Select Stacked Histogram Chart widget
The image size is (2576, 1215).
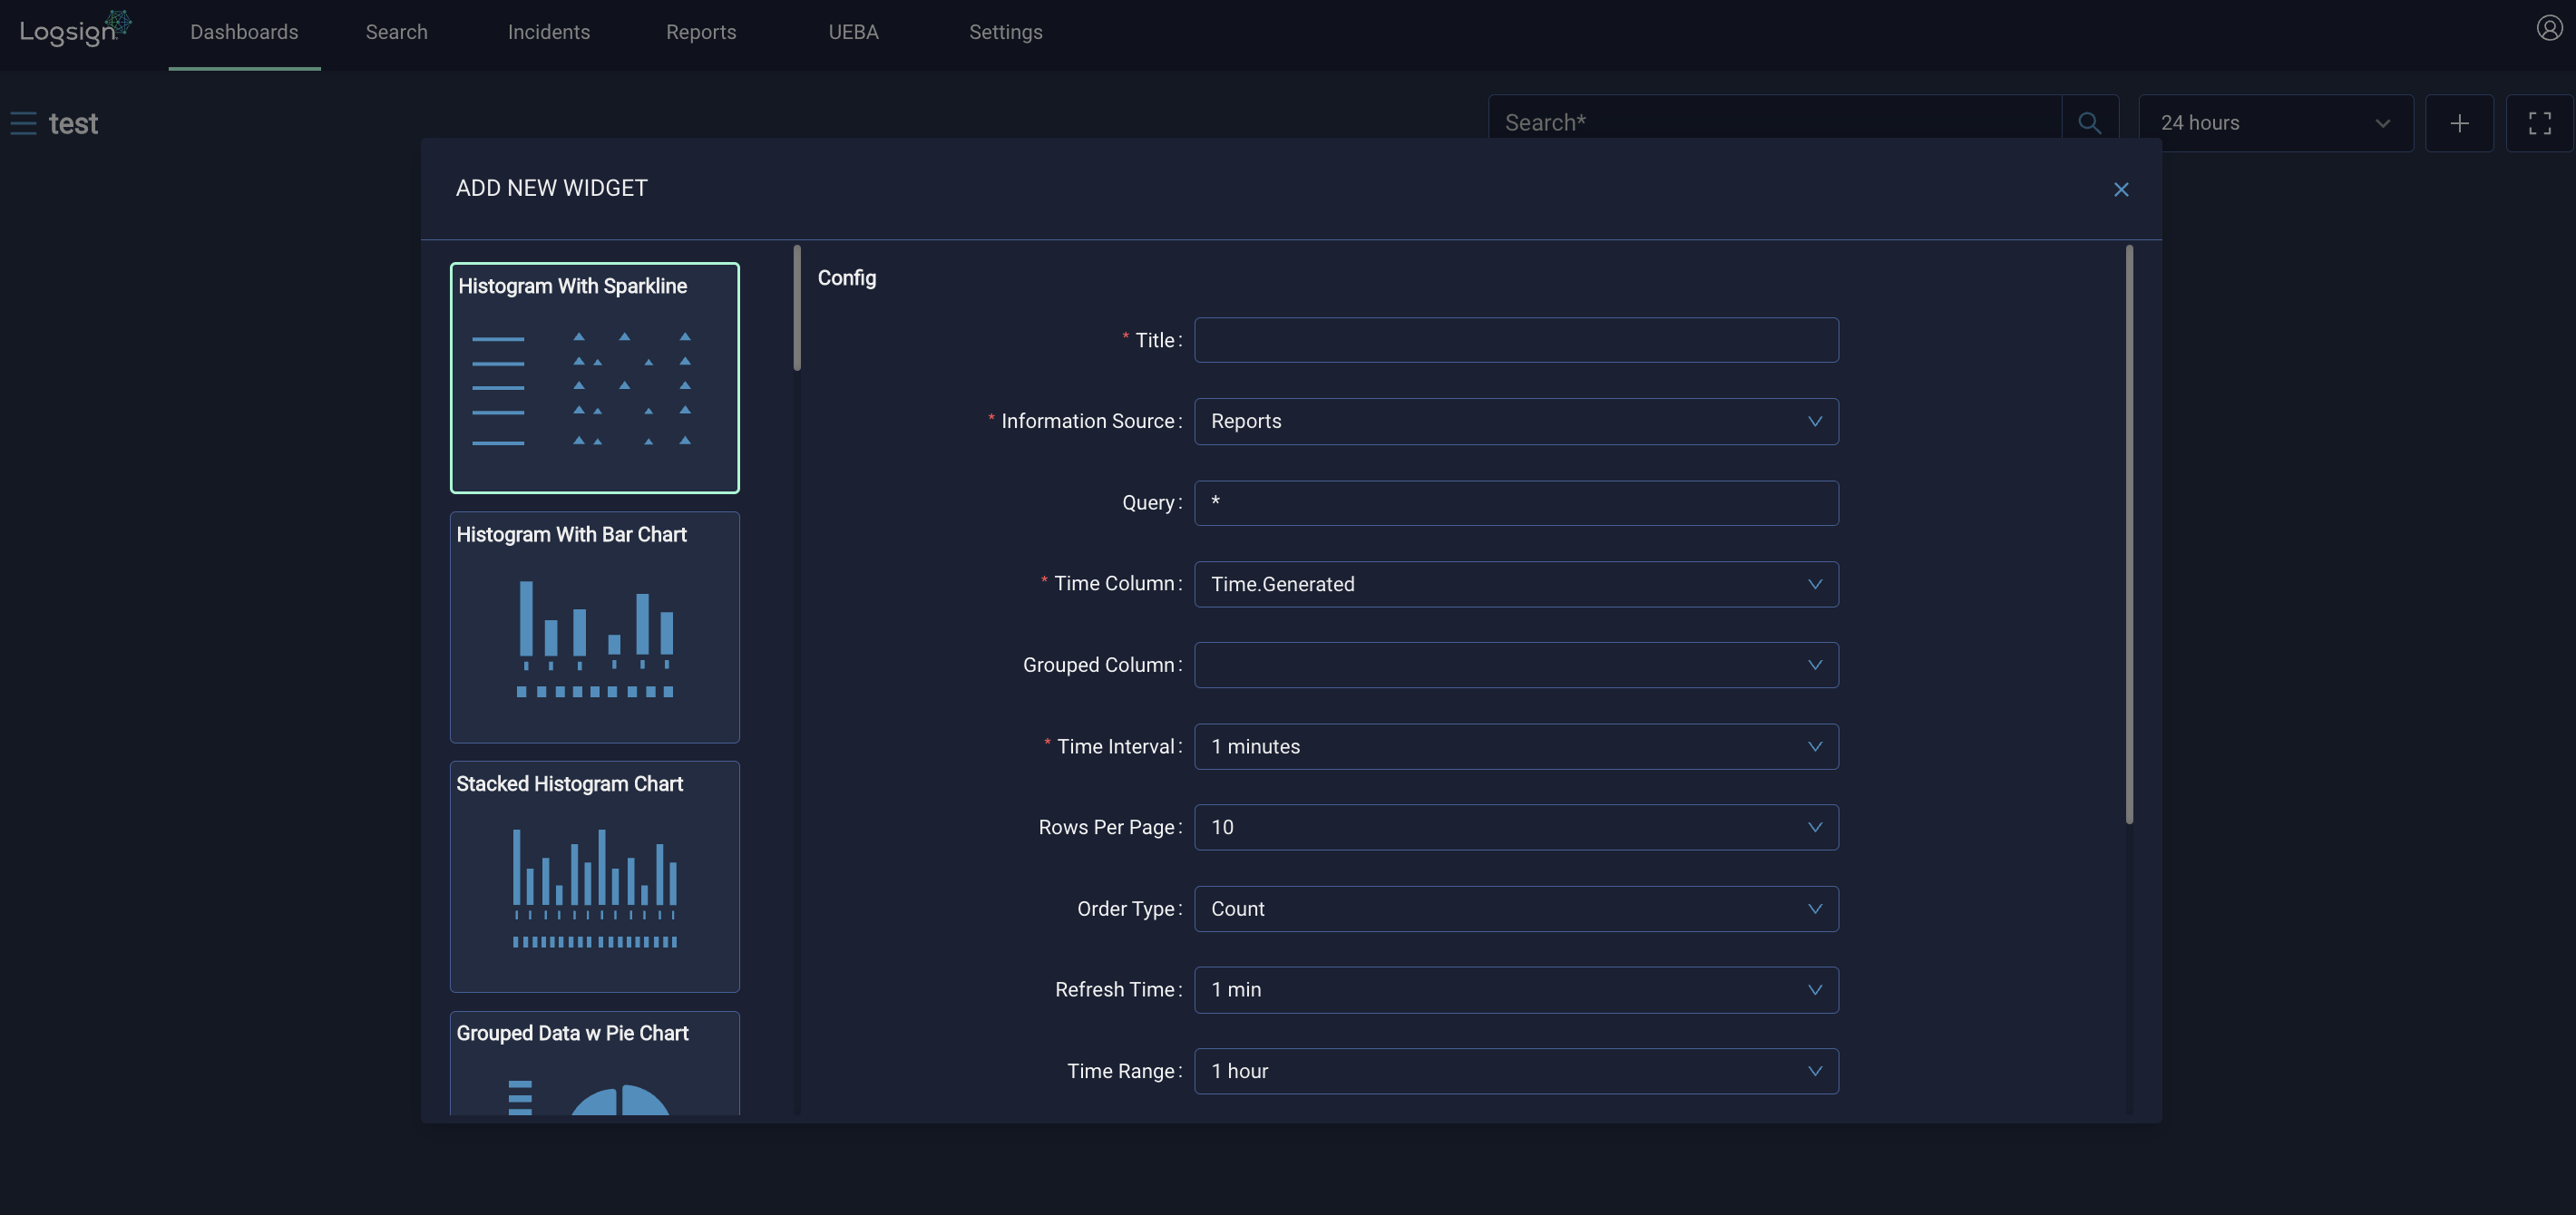pyautogui.click(x=594, y=877)
